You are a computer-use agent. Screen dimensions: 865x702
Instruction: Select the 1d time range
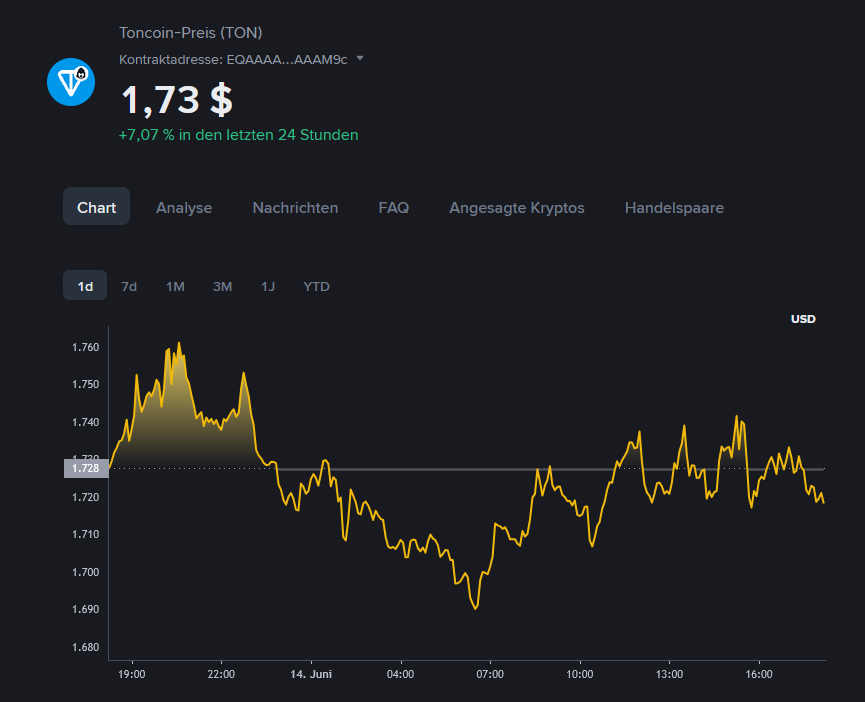point(85,286)
